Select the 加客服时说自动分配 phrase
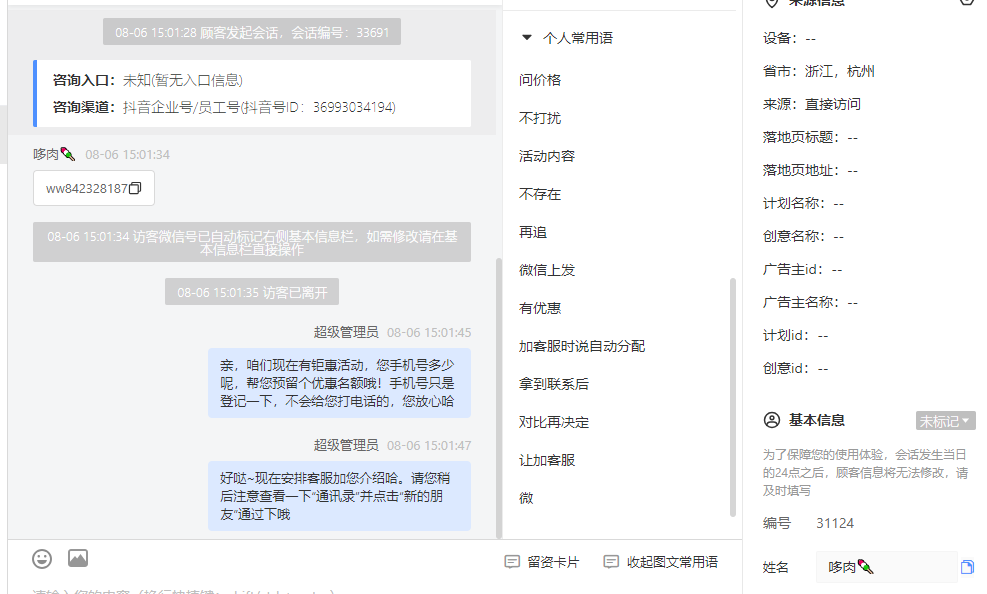Screen dimensions: 987x594 tap(582, 346)
